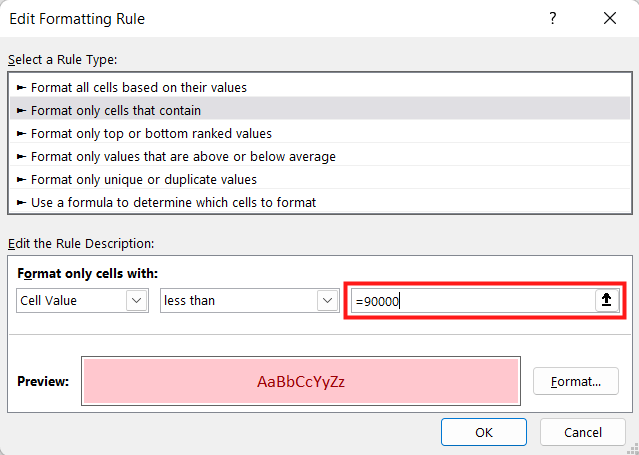Click the resize grip at dialog corner
This screenshot has width=639, height=455.
(634, 449)
